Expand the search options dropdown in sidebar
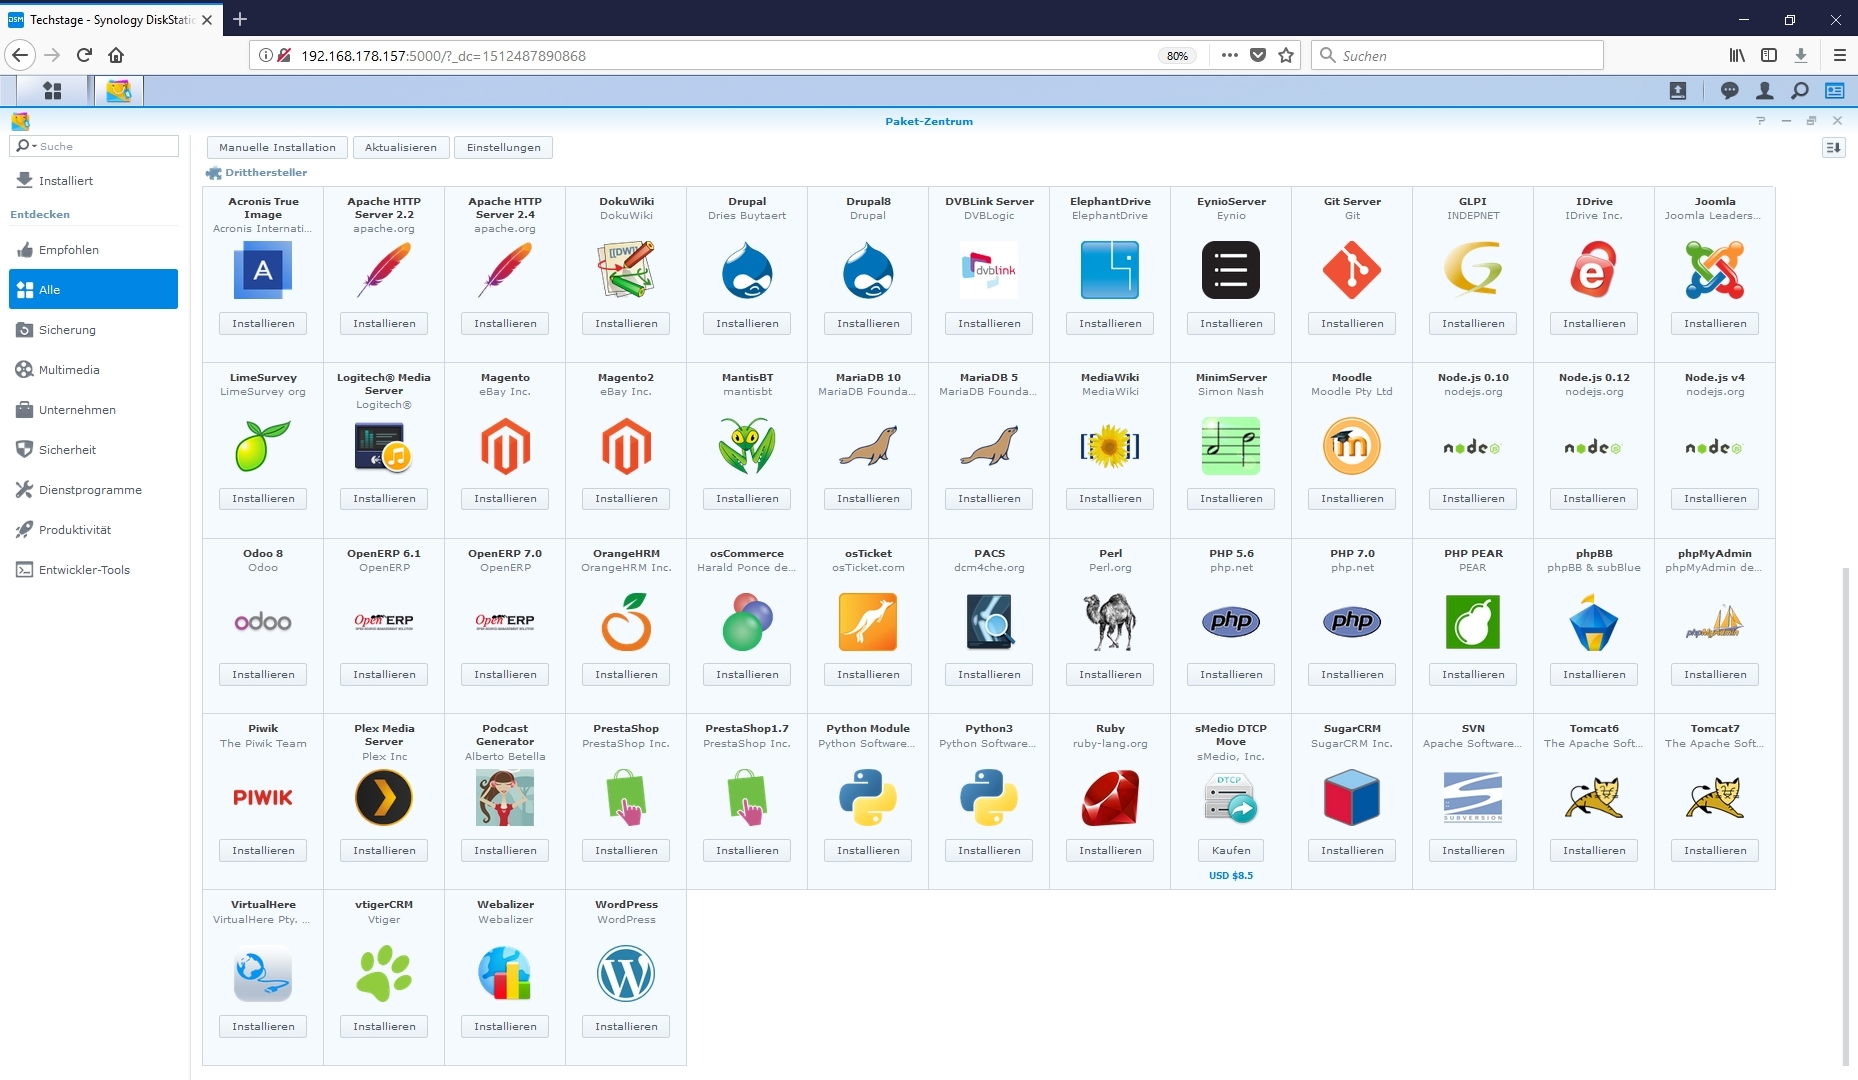This screenshot has width=1858, height=1080. click(x=26, y=146)
